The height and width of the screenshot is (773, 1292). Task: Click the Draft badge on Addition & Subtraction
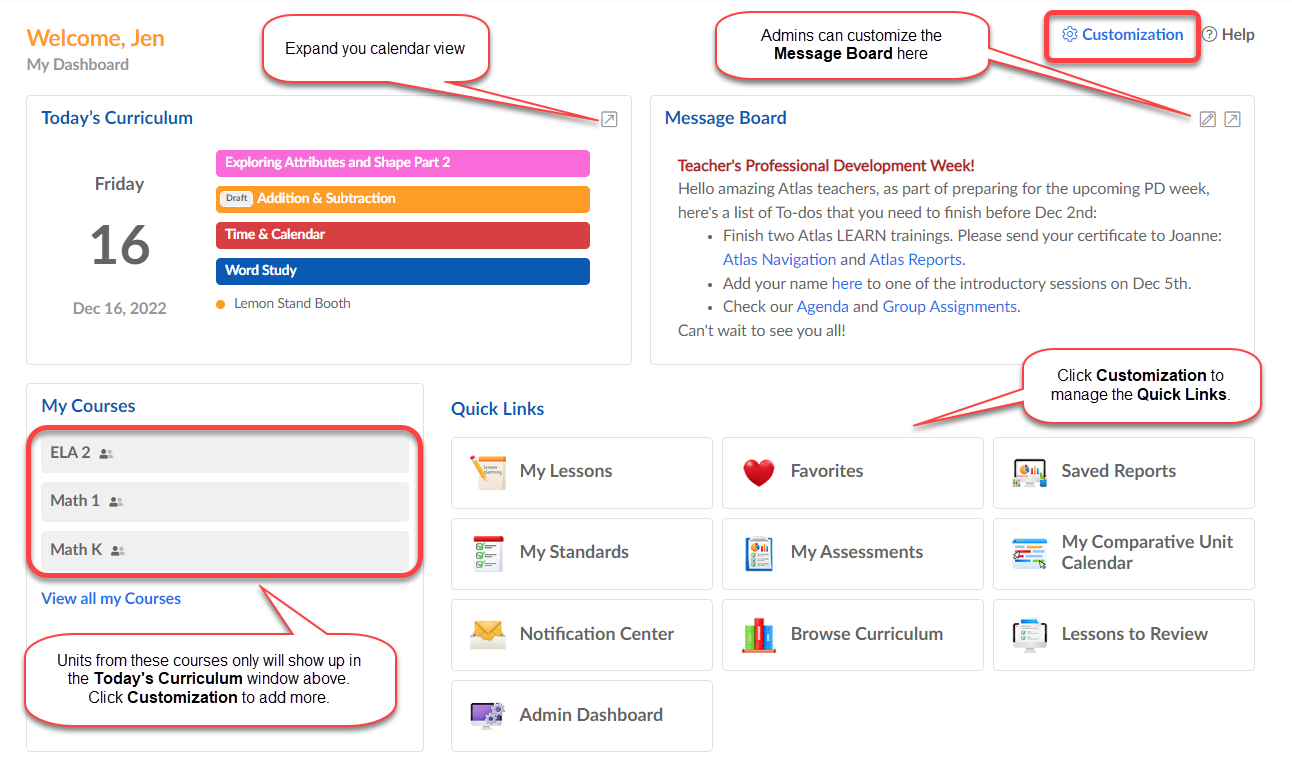click(236, 199)
